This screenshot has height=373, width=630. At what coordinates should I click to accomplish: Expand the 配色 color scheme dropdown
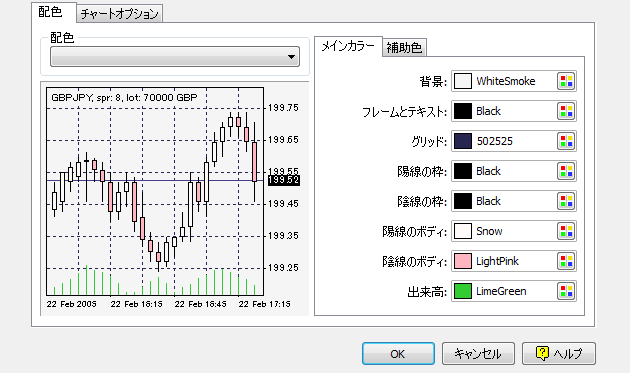(175, 57)
